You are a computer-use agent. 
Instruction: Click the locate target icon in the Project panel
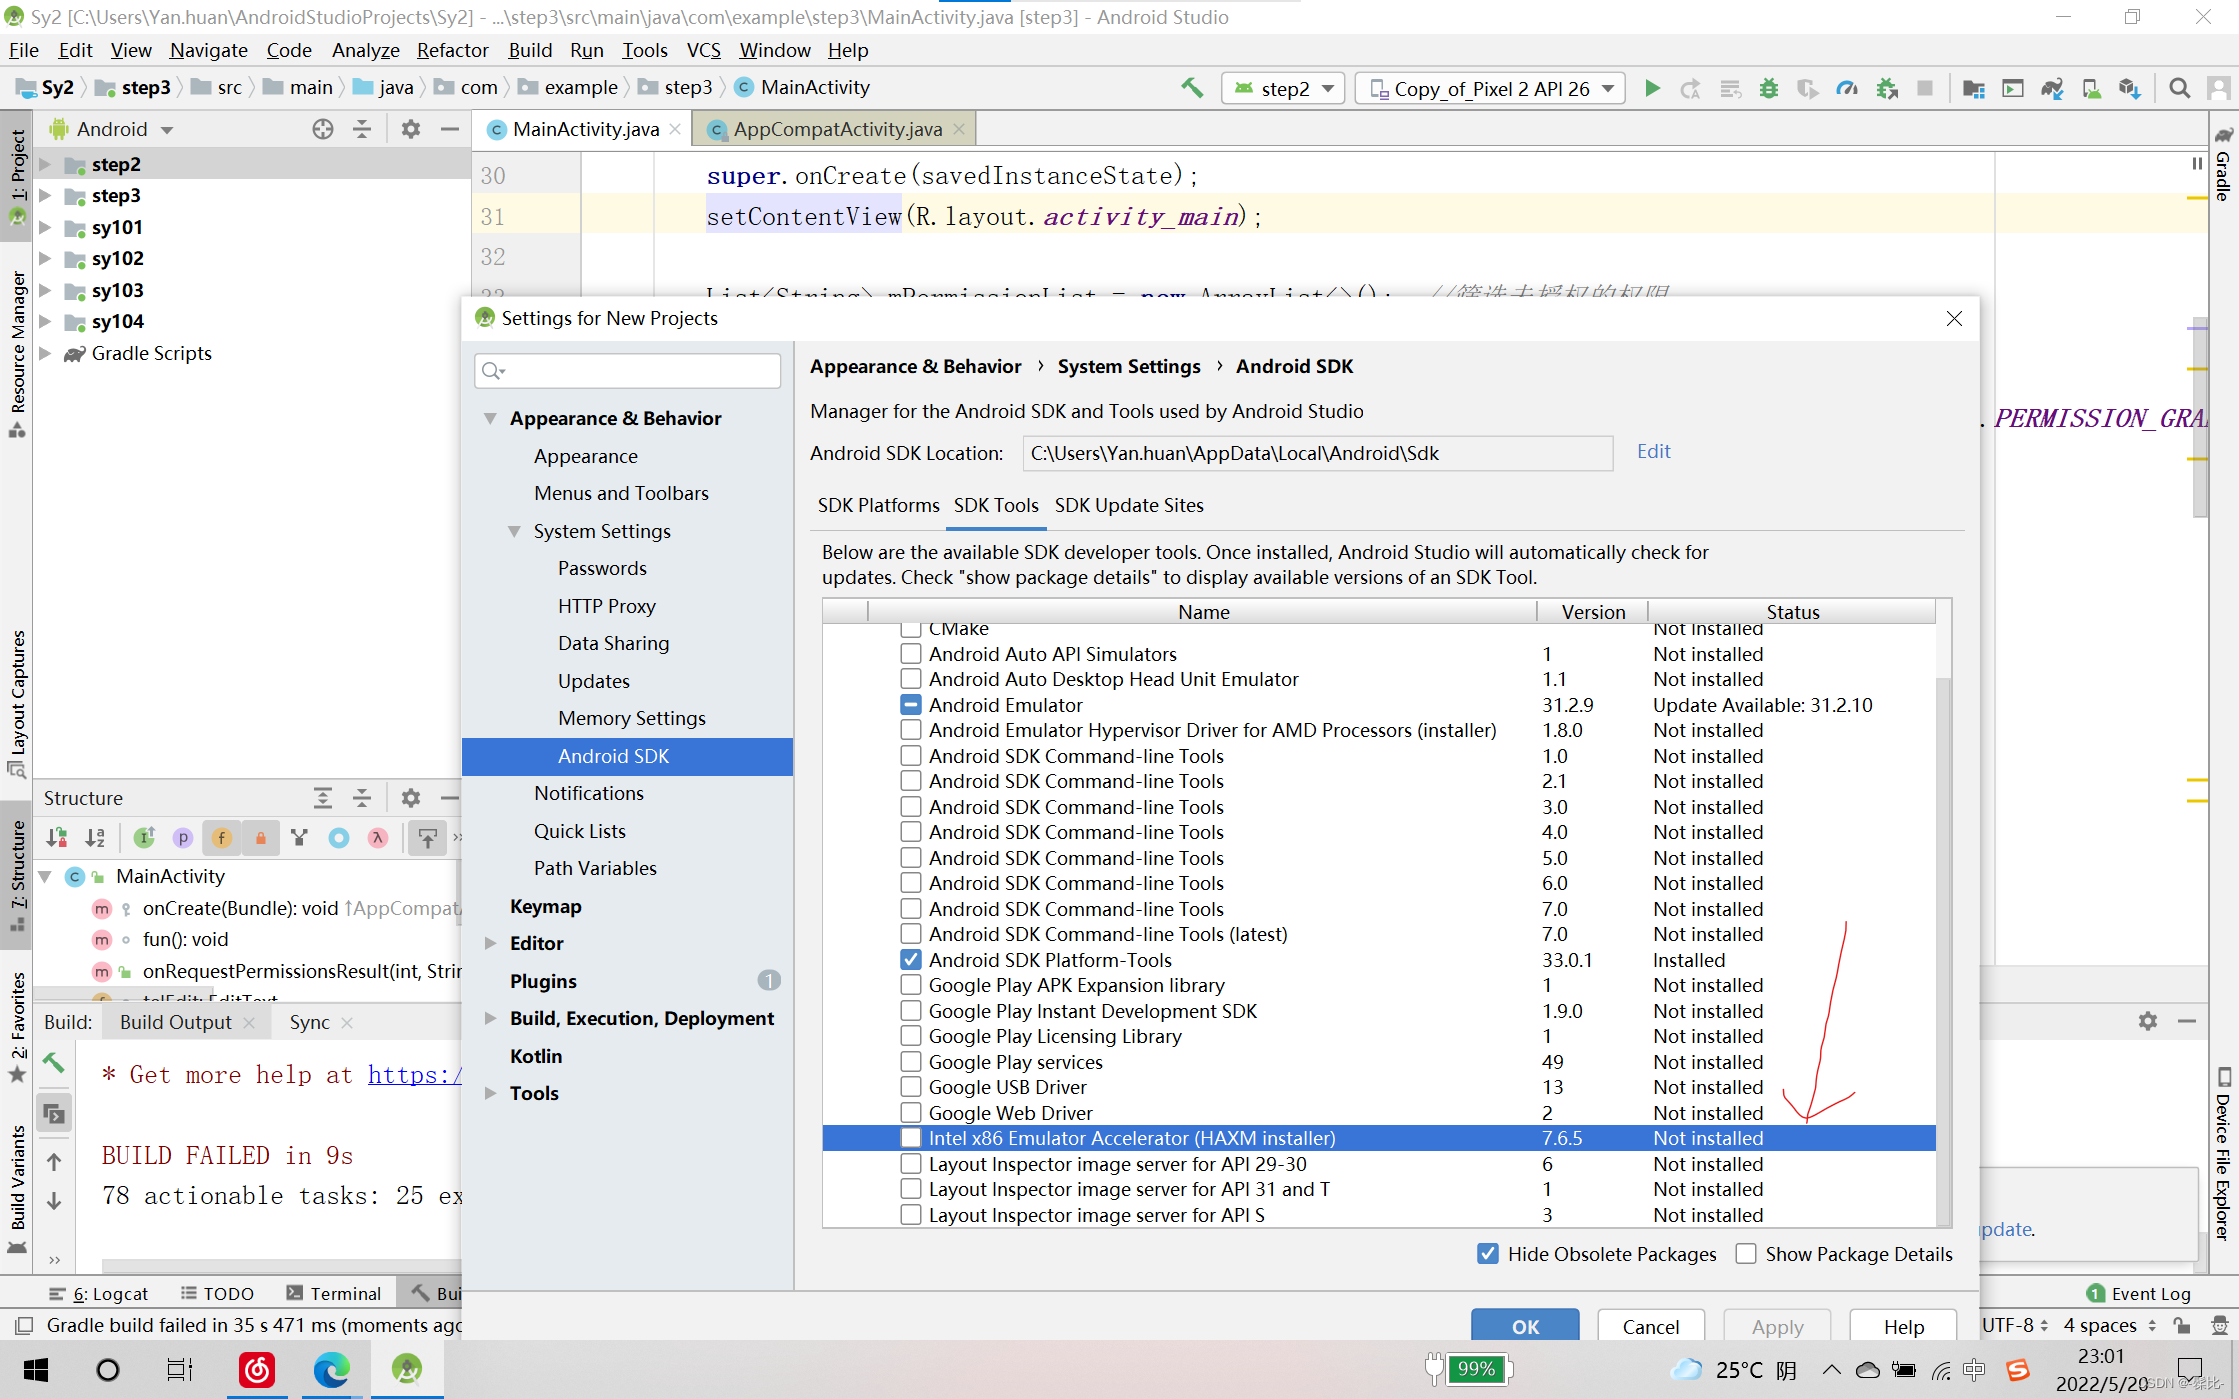[x=322, y=129]
